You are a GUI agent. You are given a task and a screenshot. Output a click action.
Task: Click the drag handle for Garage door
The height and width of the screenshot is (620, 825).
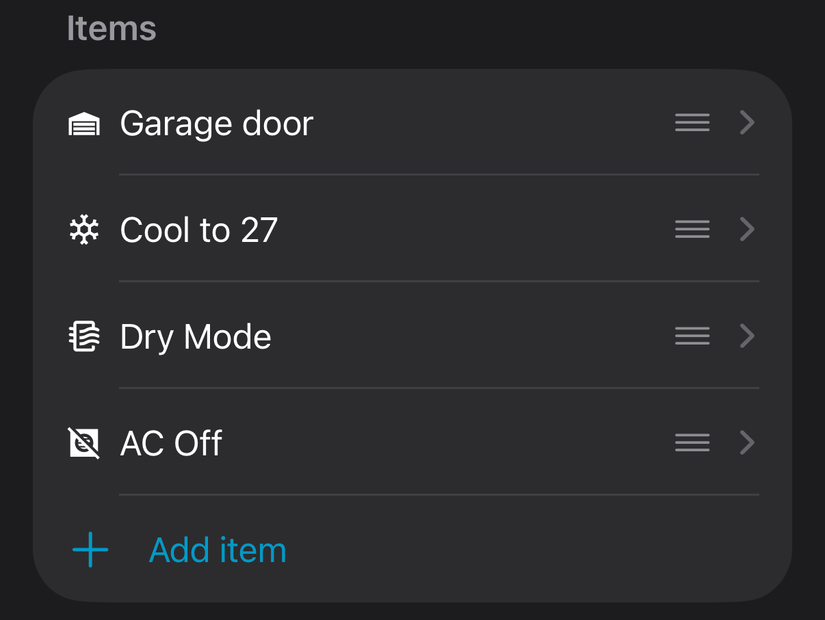tap(692, 122)
